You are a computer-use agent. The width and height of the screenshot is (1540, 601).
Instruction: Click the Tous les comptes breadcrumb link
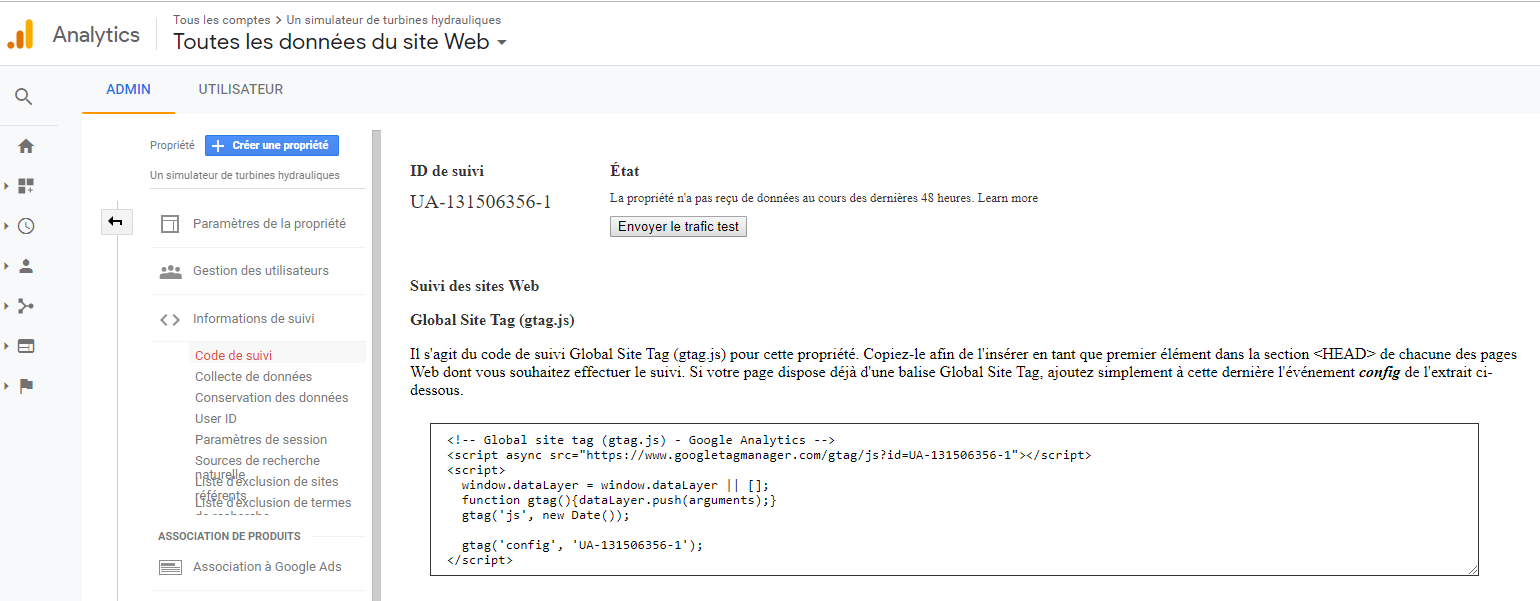(221, 20)
